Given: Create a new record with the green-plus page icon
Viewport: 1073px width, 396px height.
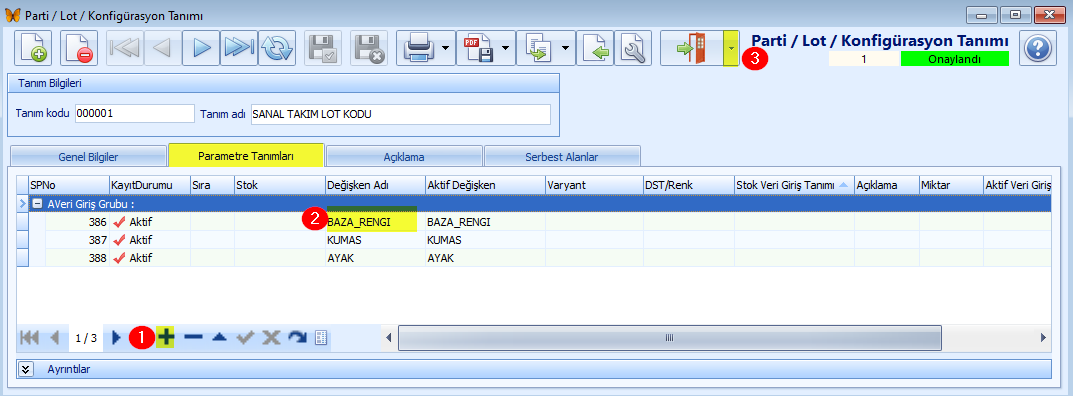Looking at the screenshot, I should pos(33,48).
